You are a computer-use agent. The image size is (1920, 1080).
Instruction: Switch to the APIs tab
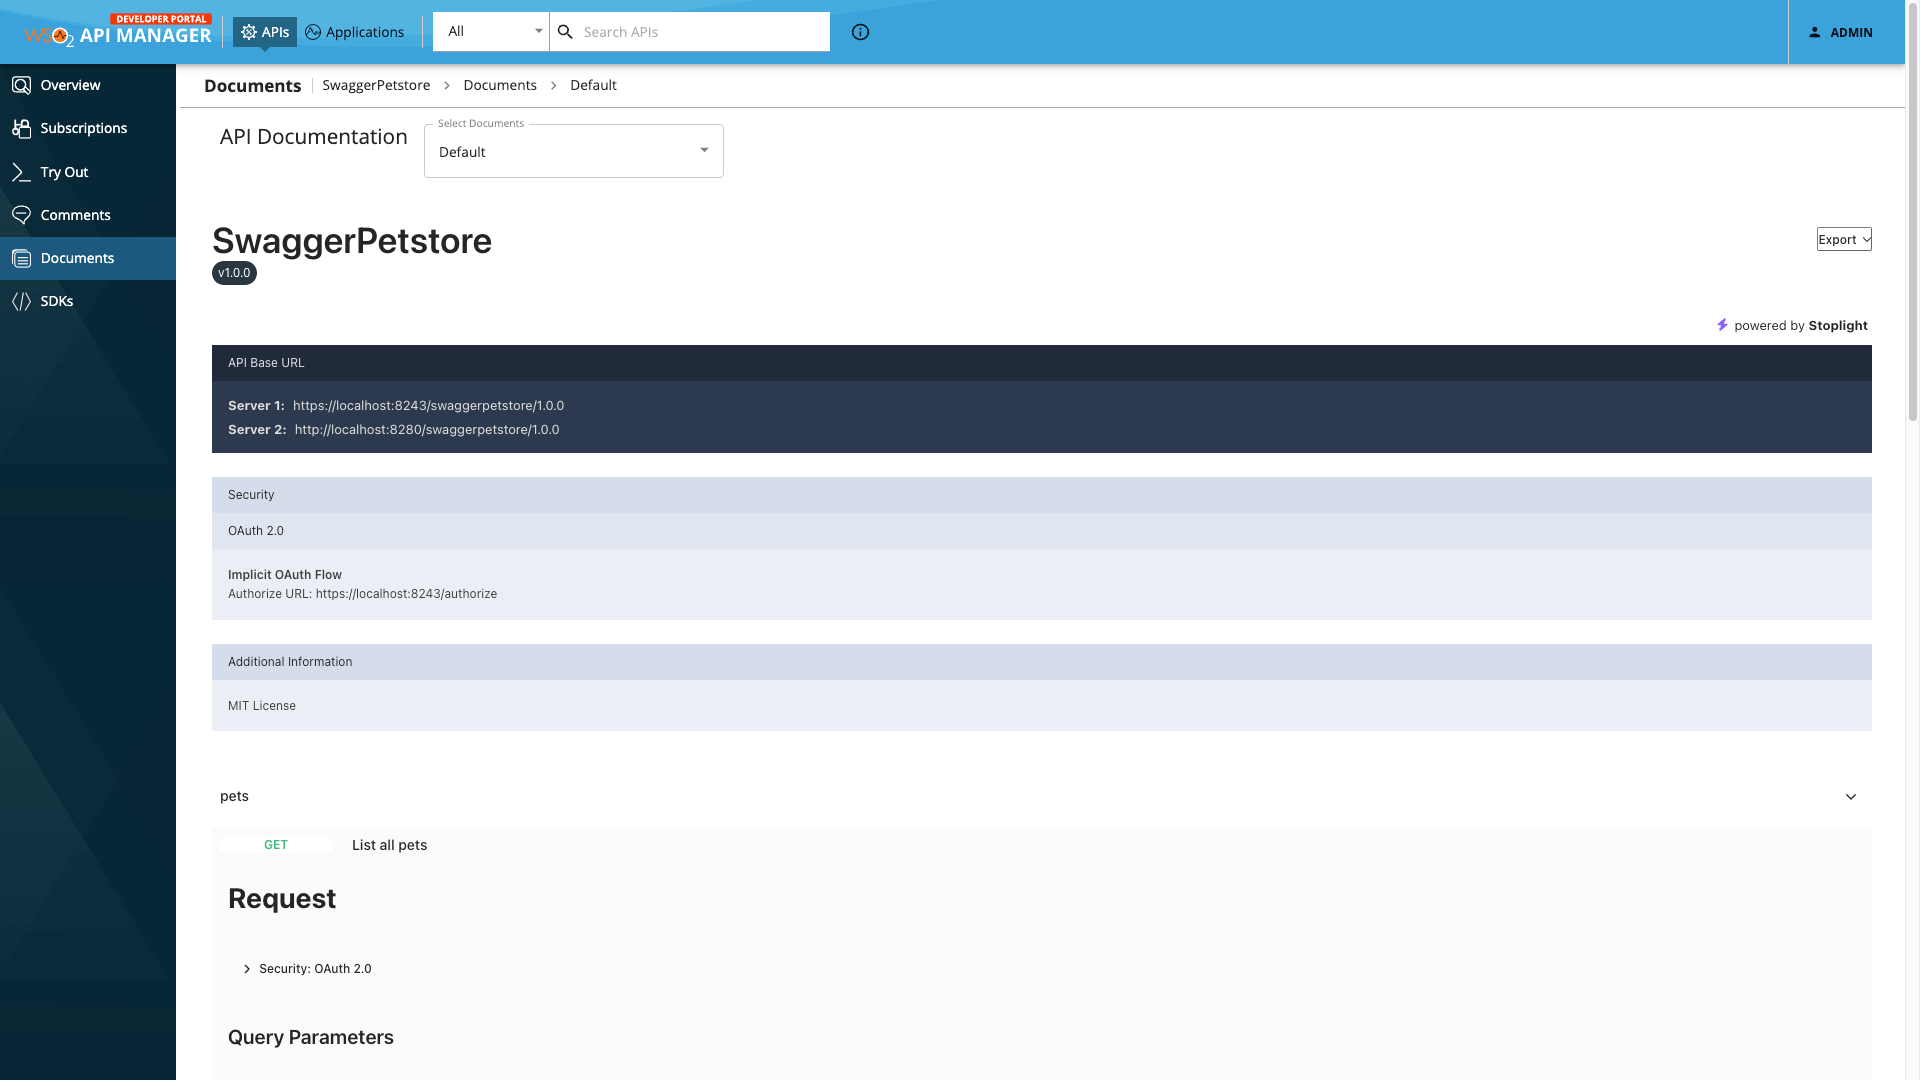click(x=265, y=32)
